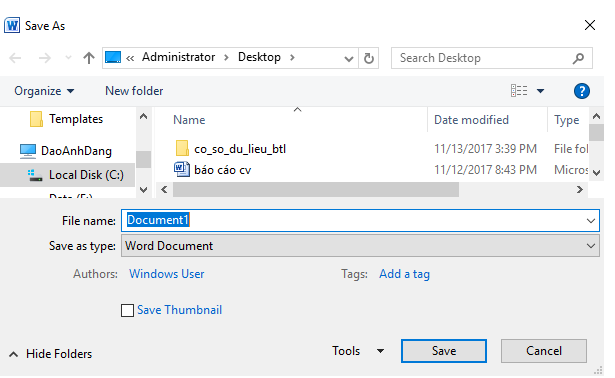The image size is (615, 378).
Task: Select Local Disk (C:) in sidebar
Action: point(86,175)
